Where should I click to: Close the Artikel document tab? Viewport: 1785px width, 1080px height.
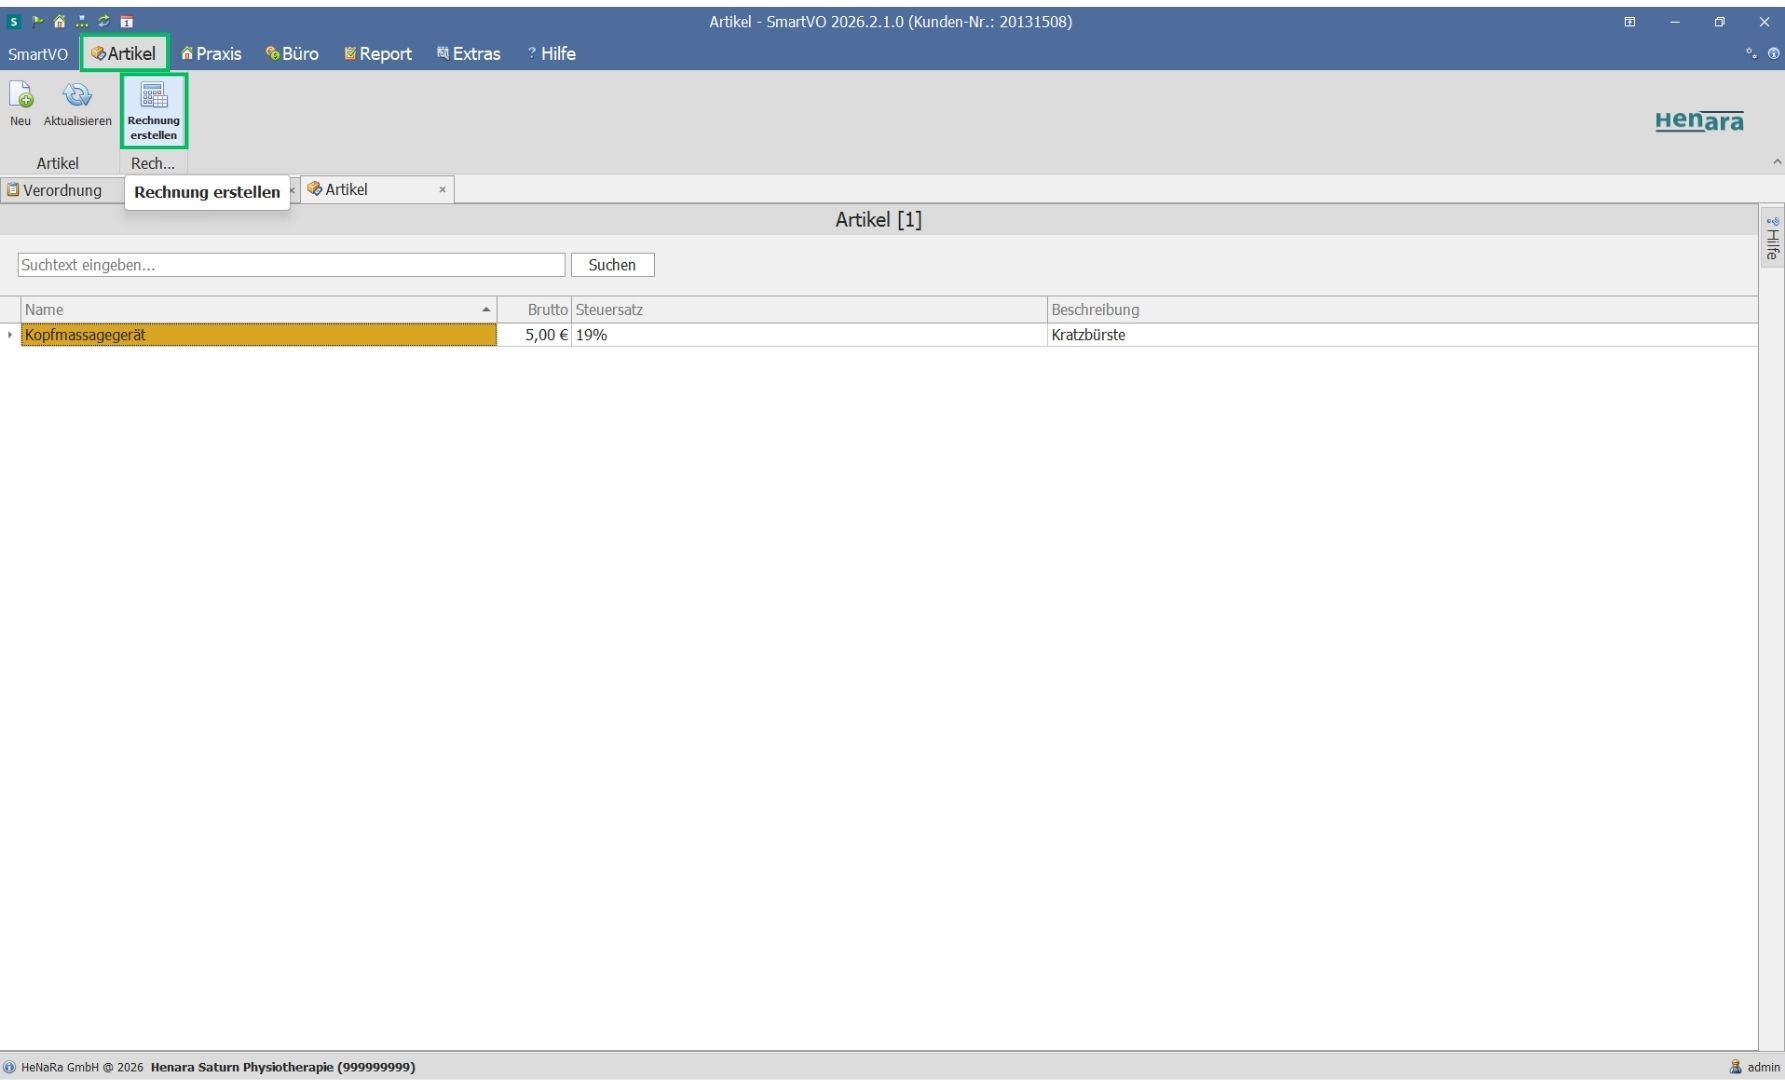442,190
